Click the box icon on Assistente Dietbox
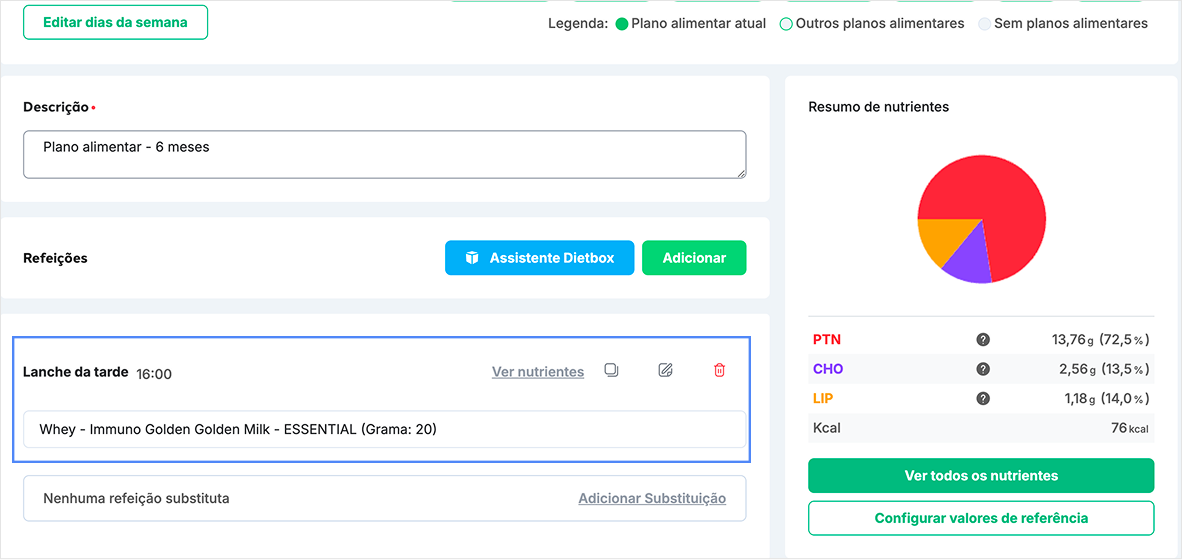The height and width of the screenshot is (560, 1182). tap(472, 258)
